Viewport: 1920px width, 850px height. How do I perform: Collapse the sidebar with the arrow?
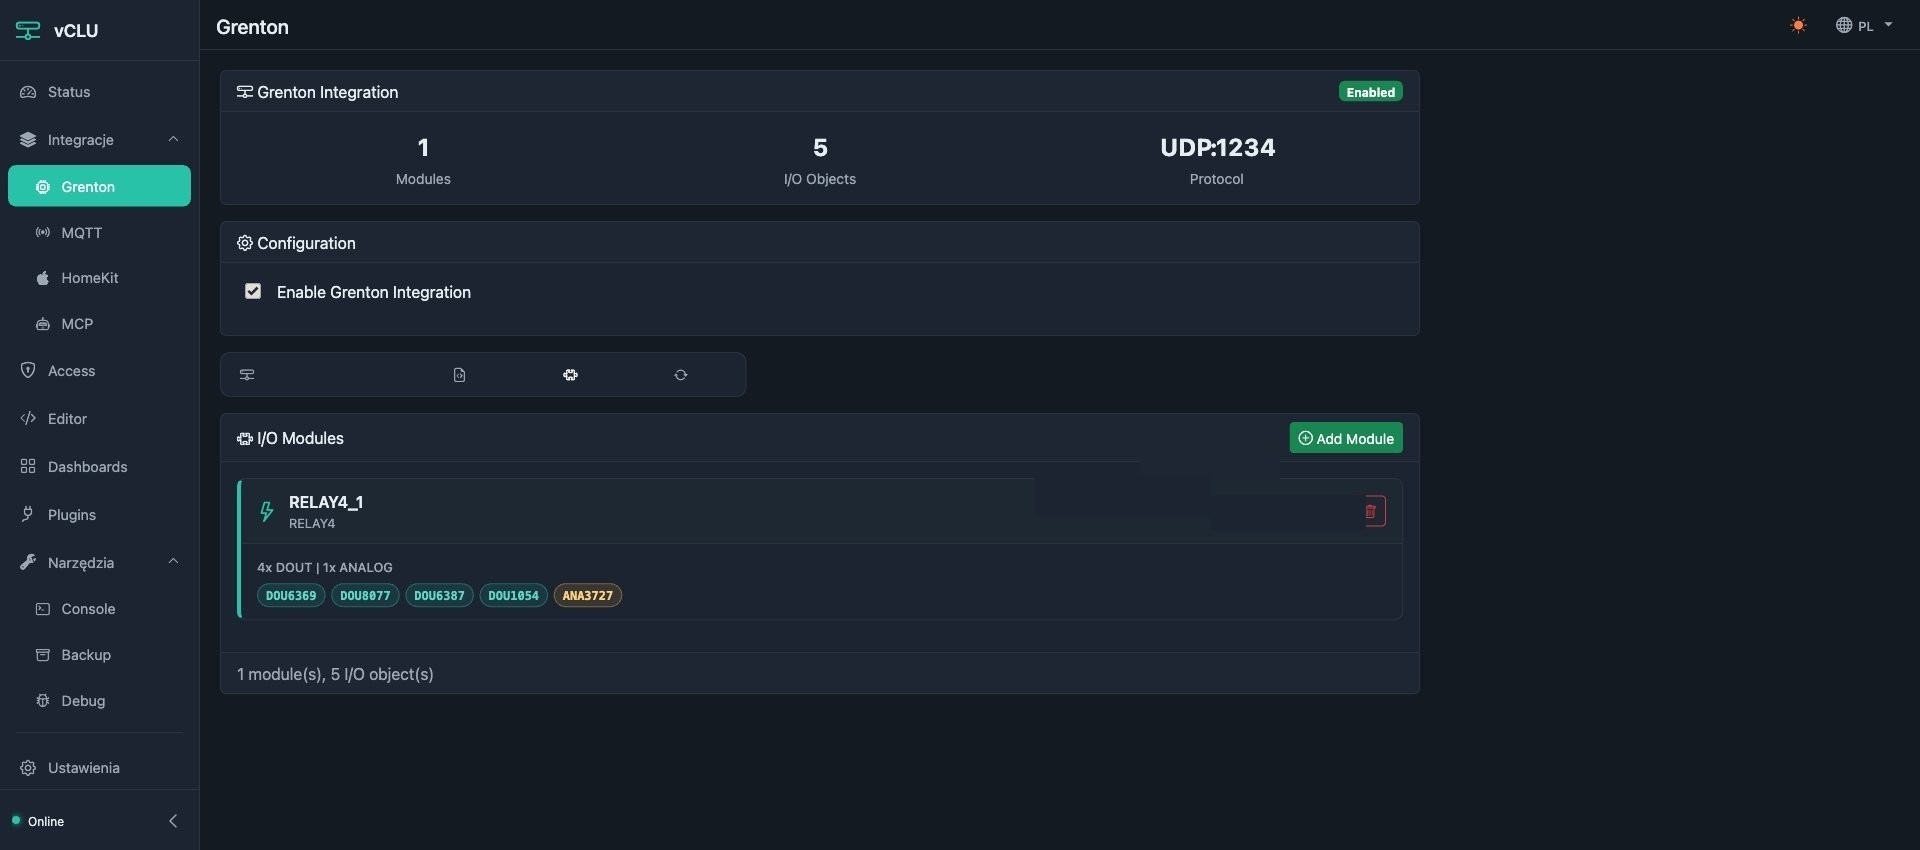[173, 821]
